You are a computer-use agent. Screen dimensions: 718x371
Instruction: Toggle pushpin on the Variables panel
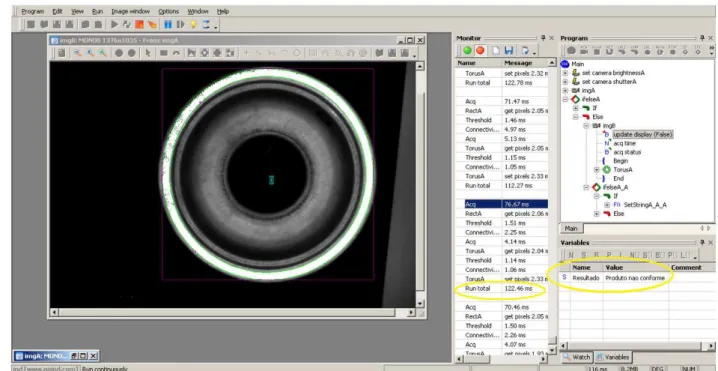(x=702, y=242)
